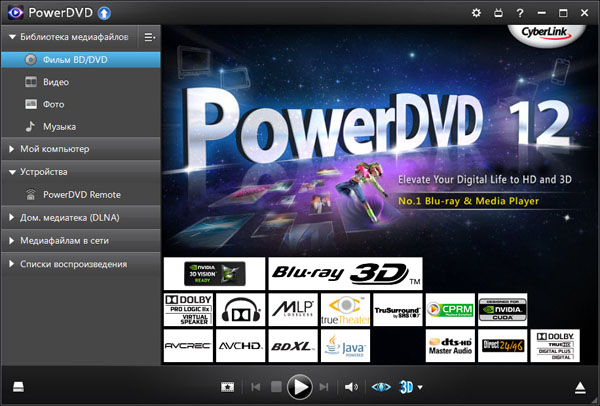
Task: Click the Direct 24/96 logo tile
Action: (x=503, y=346)
